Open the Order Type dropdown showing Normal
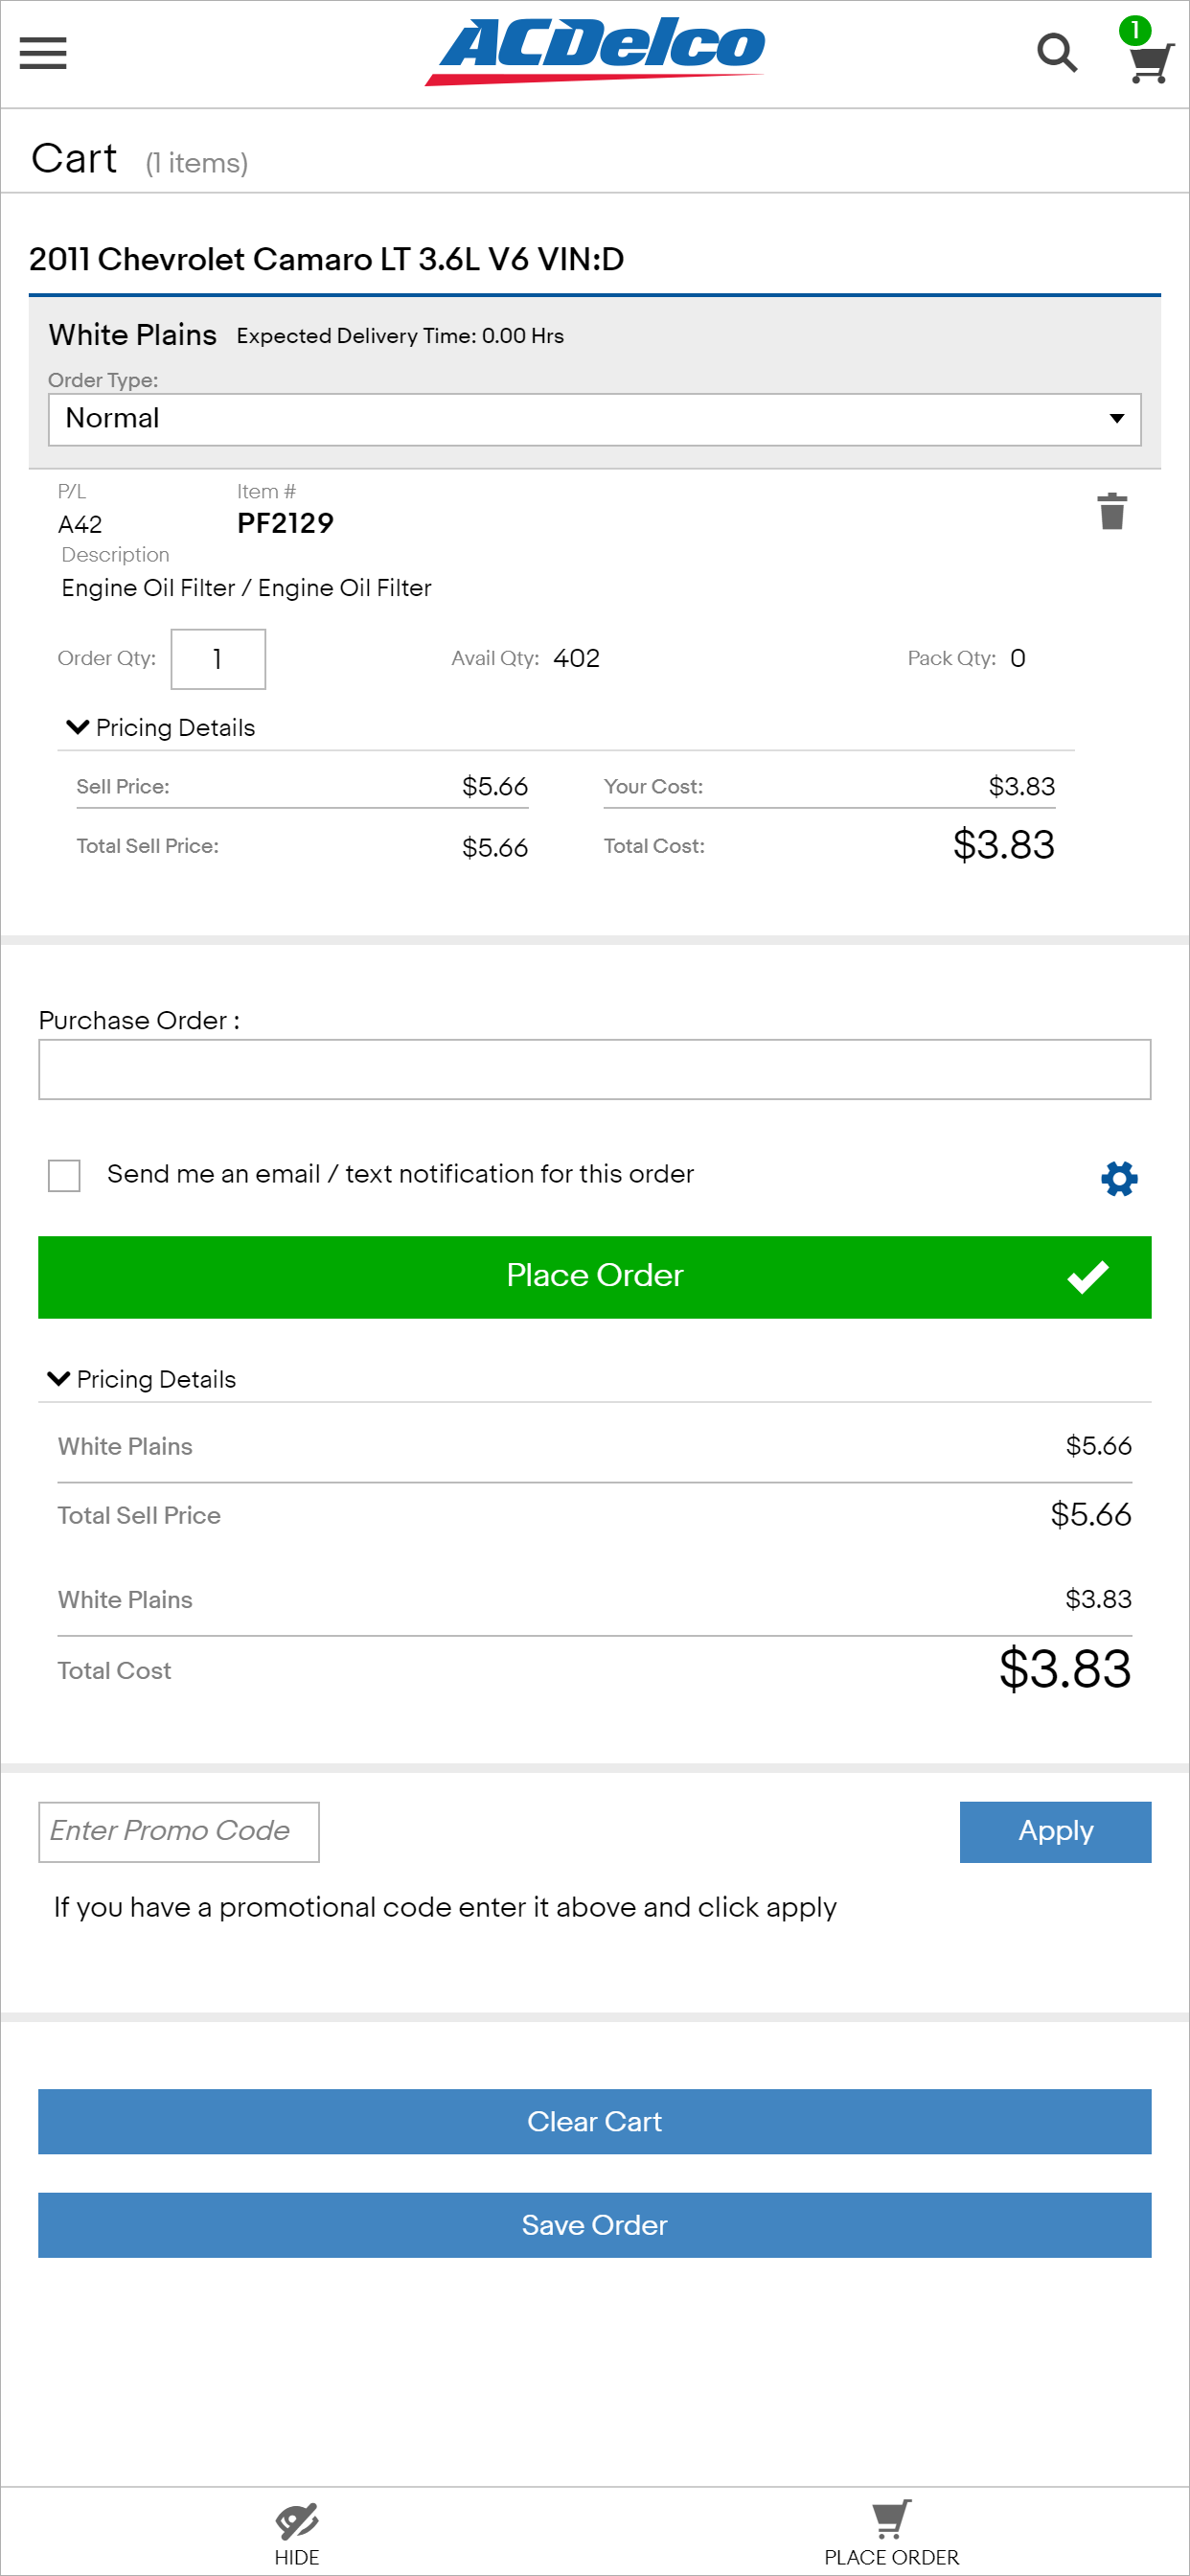Screen dimensions: 1190x2576 click(x=595, y=419)
